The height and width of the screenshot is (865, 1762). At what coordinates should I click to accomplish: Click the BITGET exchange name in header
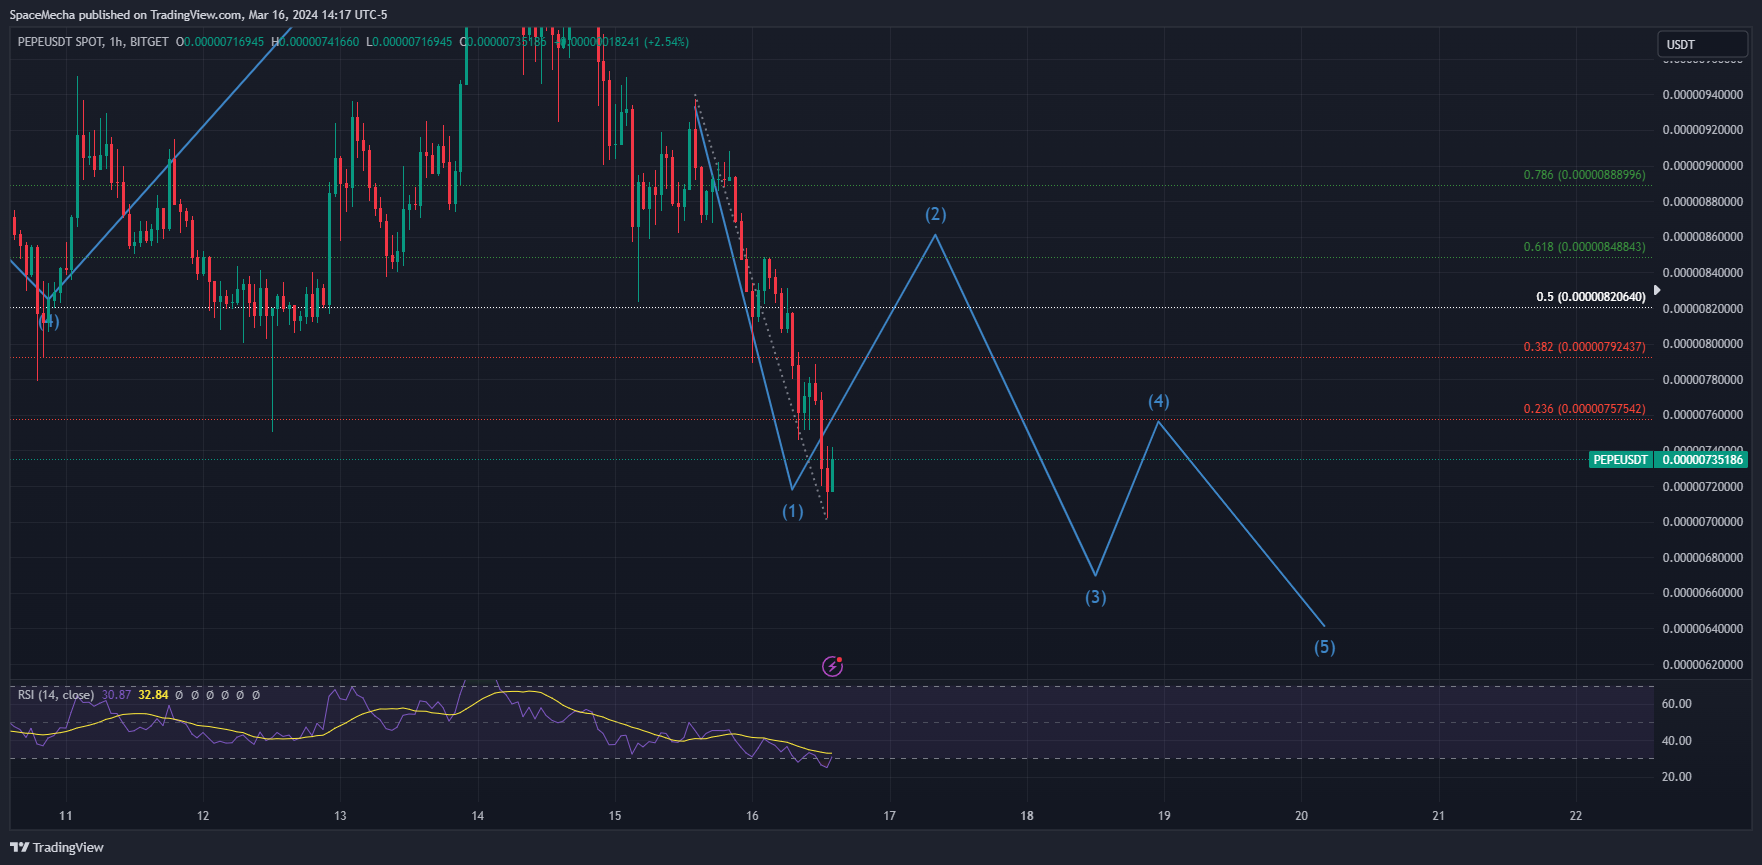click(x=149, y=42)
